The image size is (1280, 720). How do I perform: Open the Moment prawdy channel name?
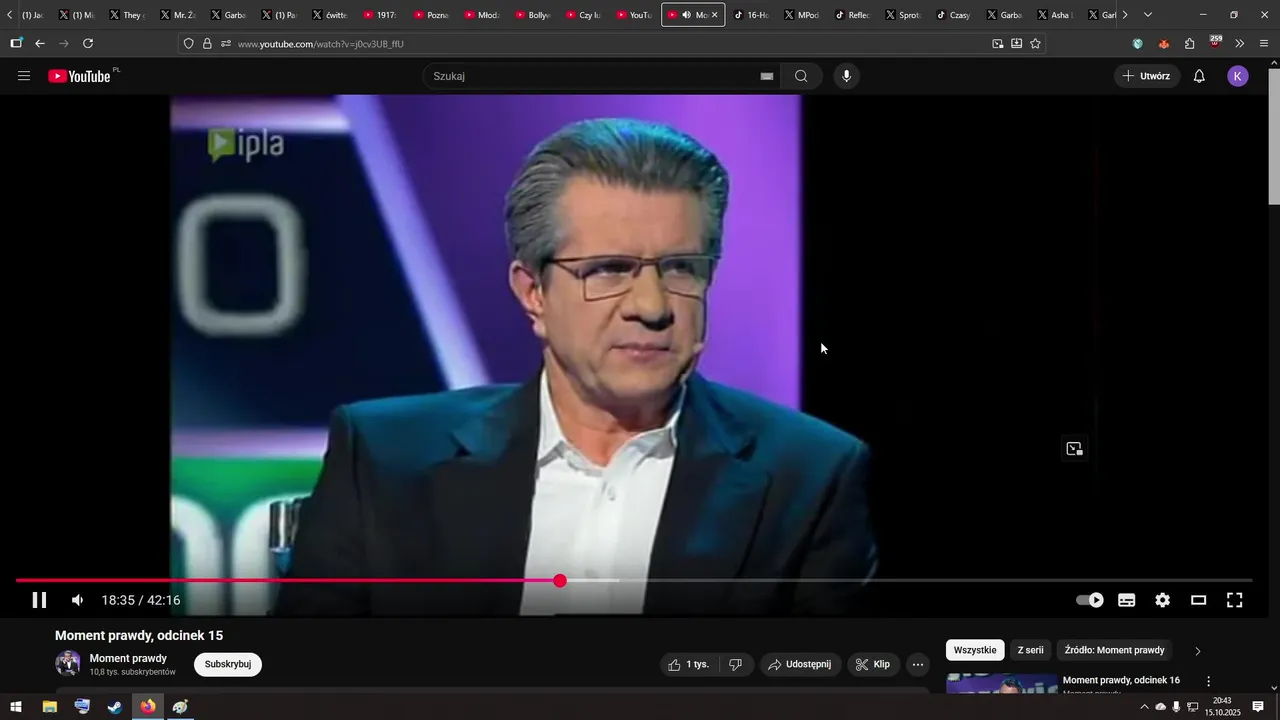[x=128, y=658]
